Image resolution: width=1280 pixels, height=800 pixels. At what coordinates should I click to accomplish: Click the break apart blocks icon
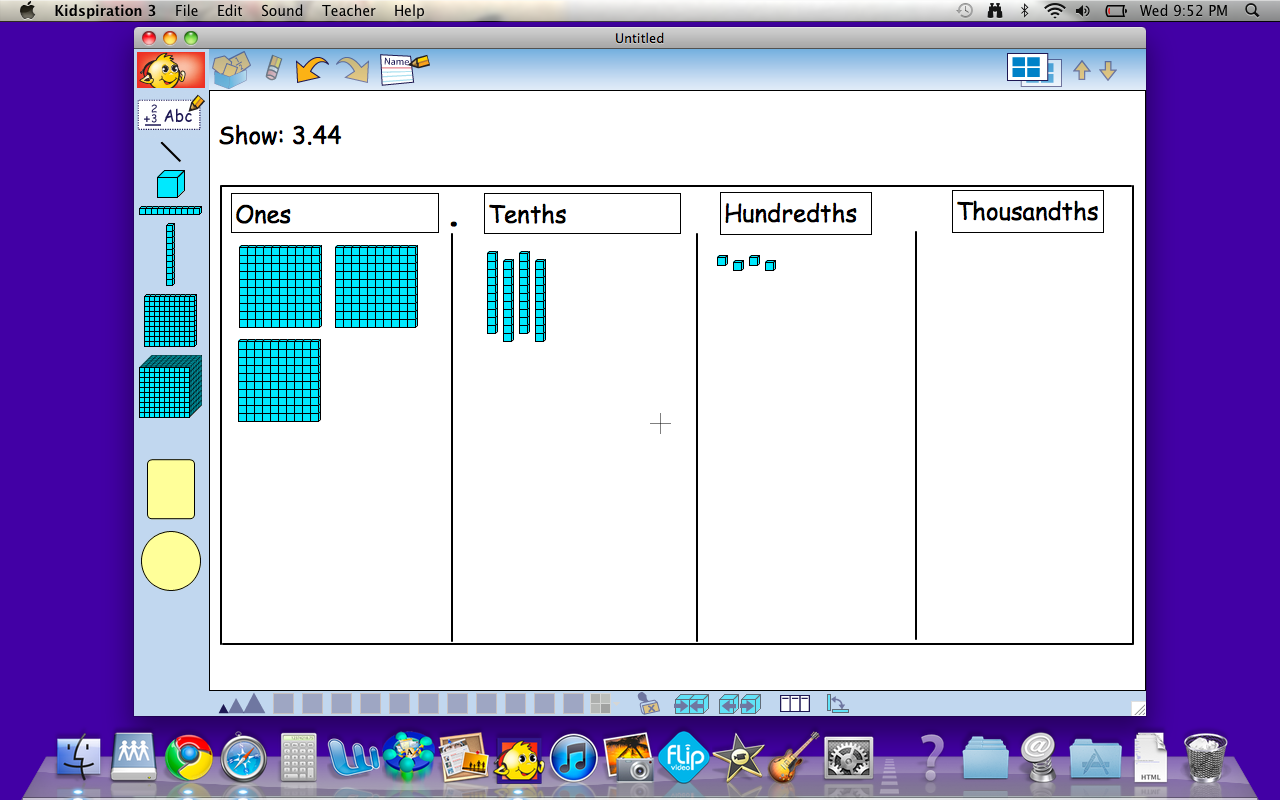[740, 704]
